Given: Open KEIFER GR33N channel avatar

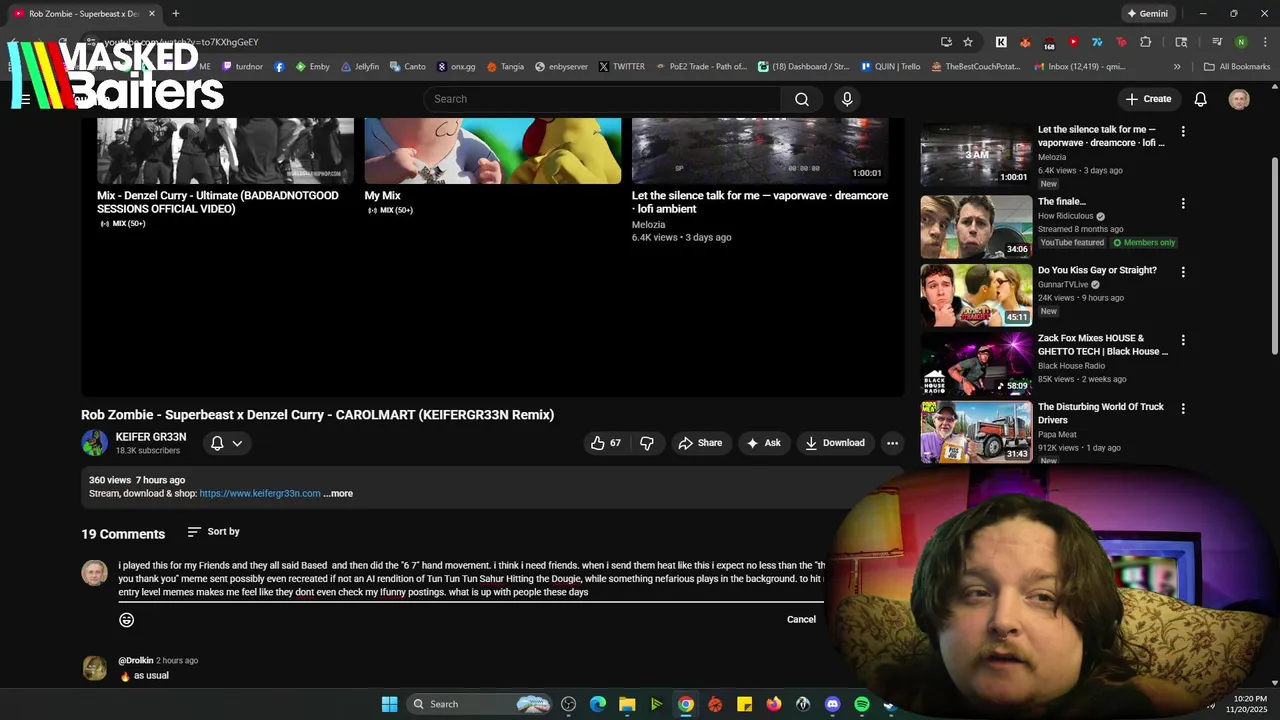Looking at the screenshot, I should tap(94, 443).
